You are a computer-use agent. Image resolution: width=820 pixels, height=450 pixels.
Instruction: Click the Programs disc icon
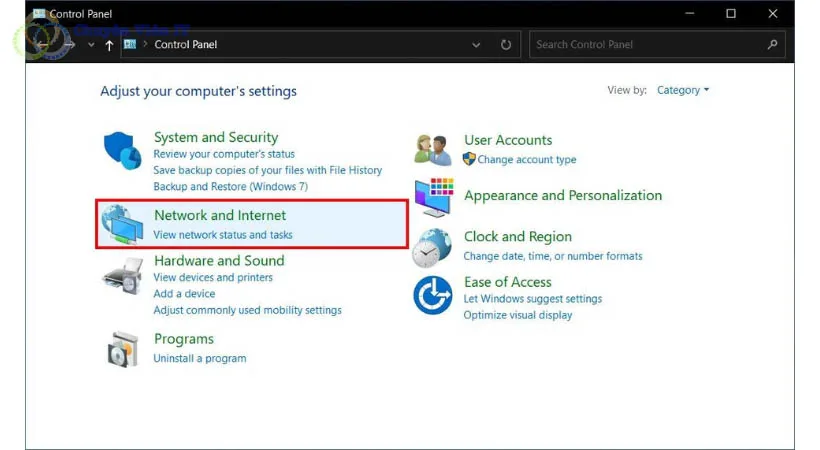123,349
